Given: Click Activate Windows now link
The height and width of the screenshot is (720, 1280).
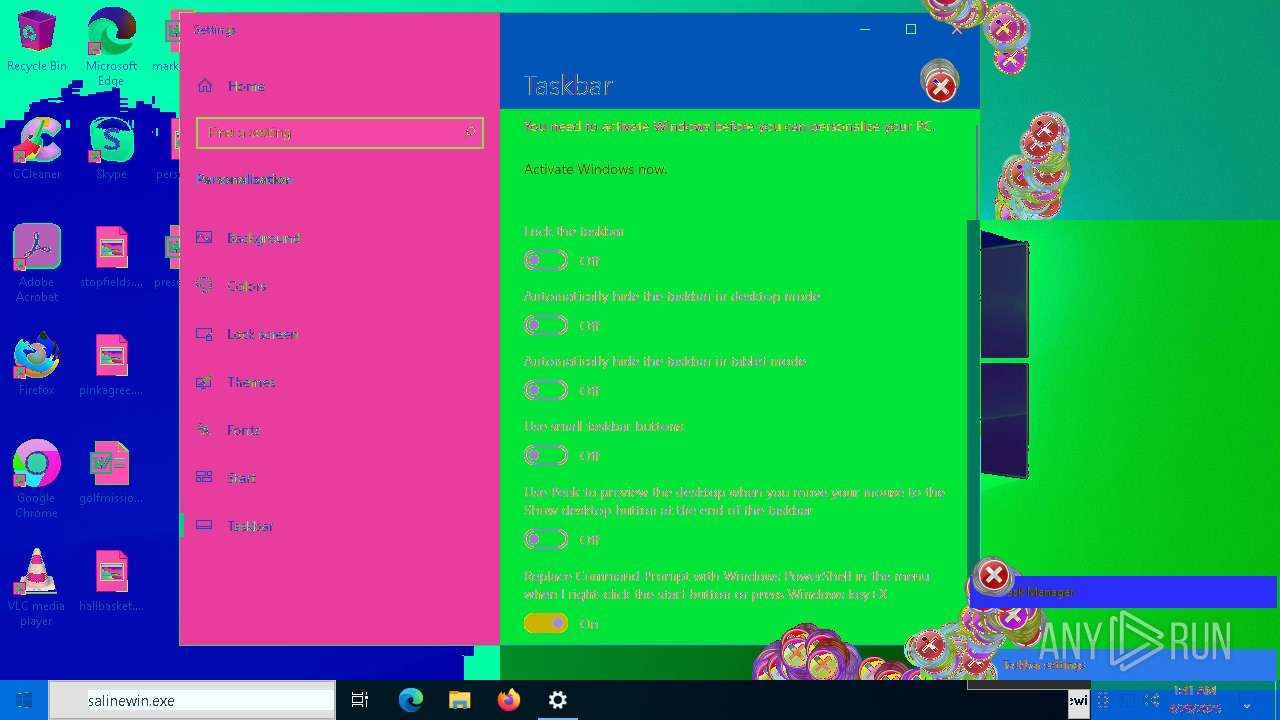Looking at the screenshot, I should click(595, 169).
